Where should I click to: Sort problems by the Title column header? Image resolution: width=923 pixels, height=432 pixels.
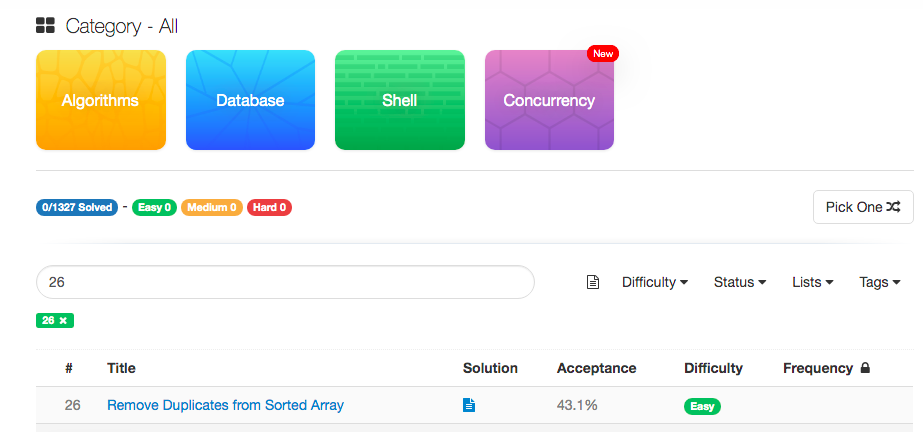pos(121,368)
